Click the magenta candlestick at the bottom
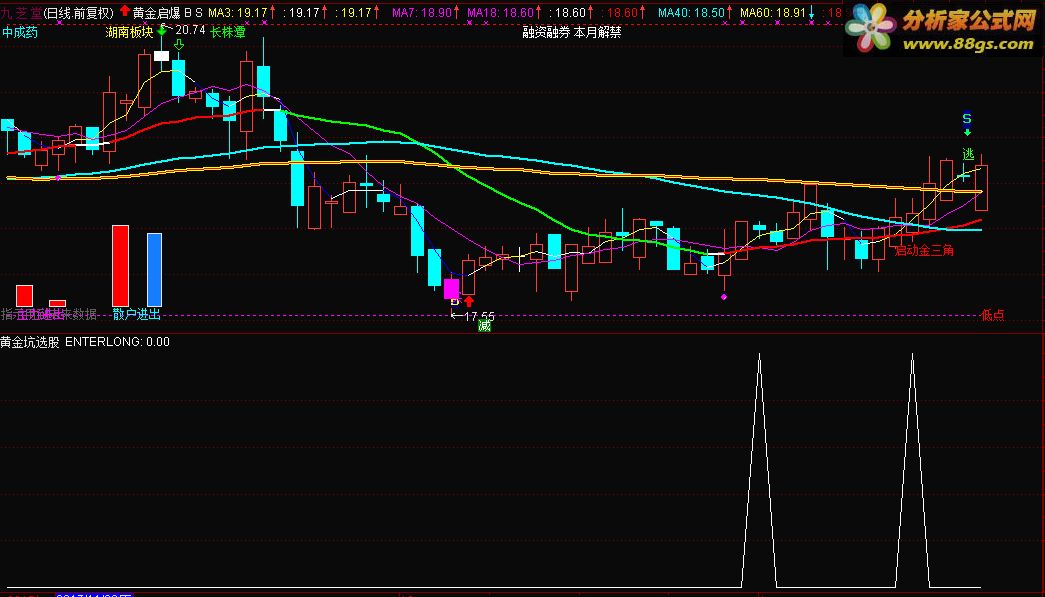Image resolution: width=1045 pixels, height=597 pixels. point(451,289)
